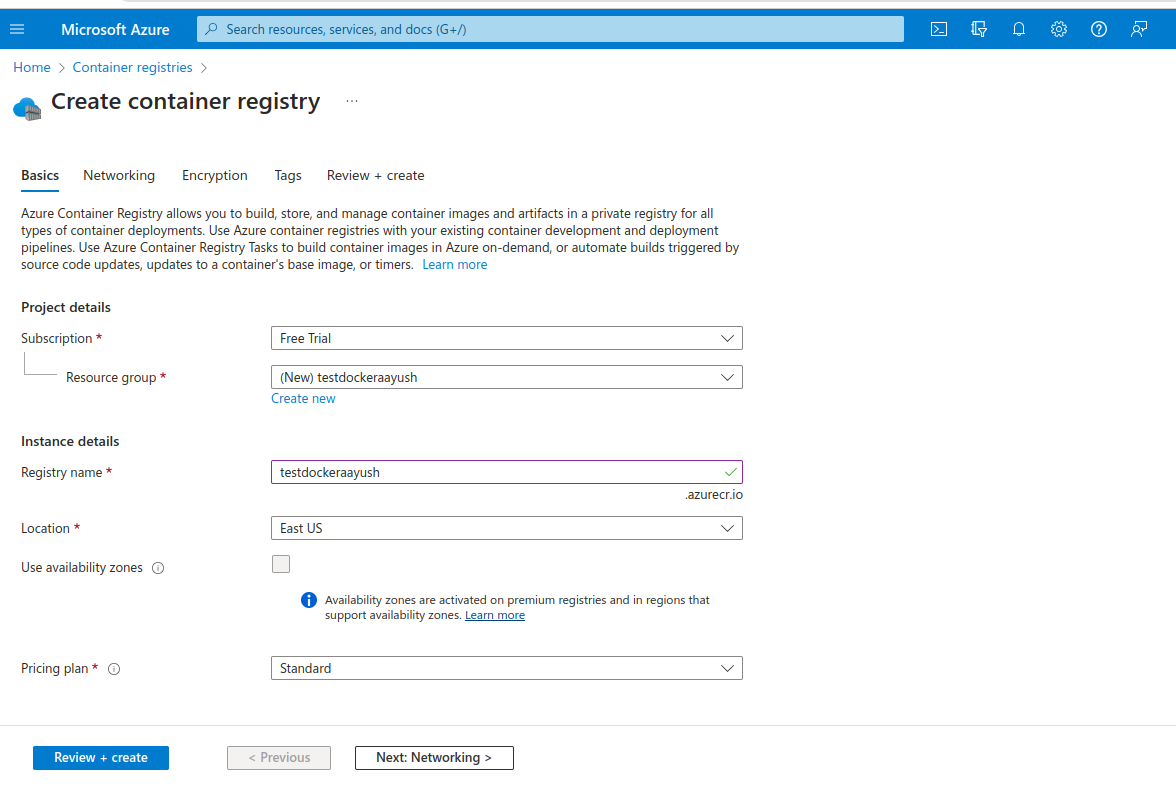Click the blue Review + create button

tap(100, 758)
